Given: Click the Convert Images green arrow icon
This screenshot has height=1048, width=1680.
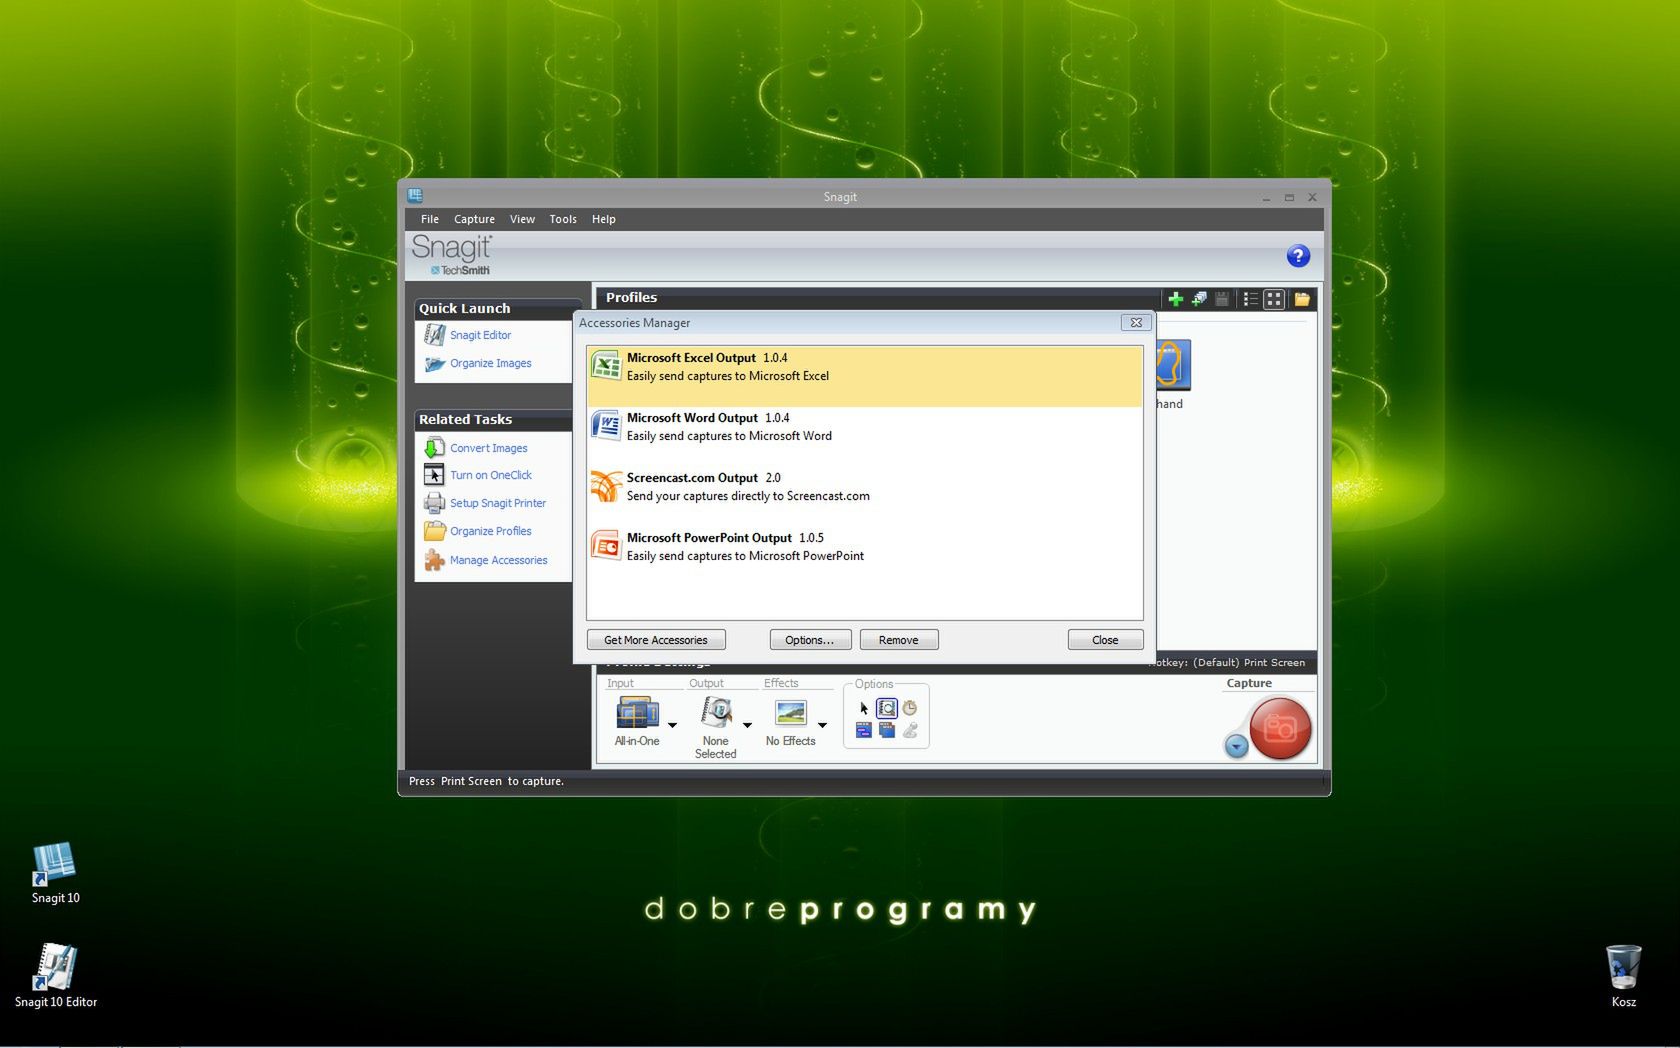Looking at the screenshot, I should click(434, 448).
